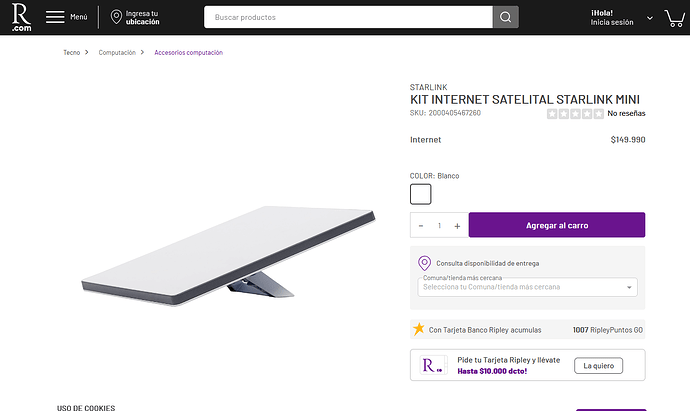Expand the Inicia sesión account chevron
Viewport: 690px width, 411px height.
coord(650,18)
